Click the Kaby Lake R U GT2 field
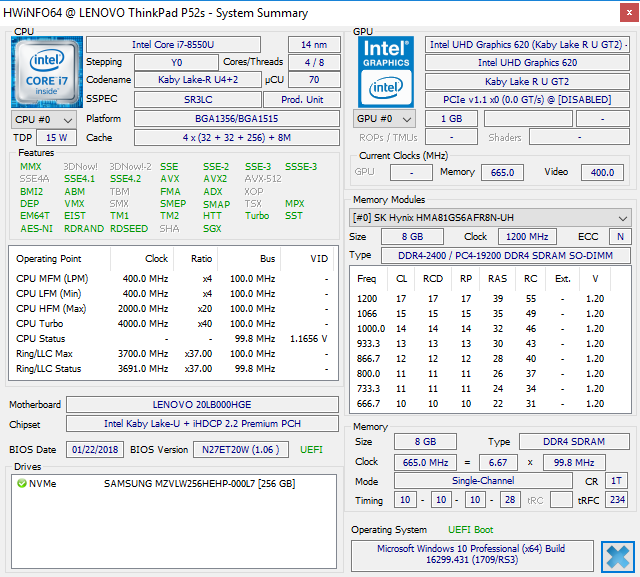Viewport: 640px width, 577px height. pyautogui.click(x=527, y=82)
